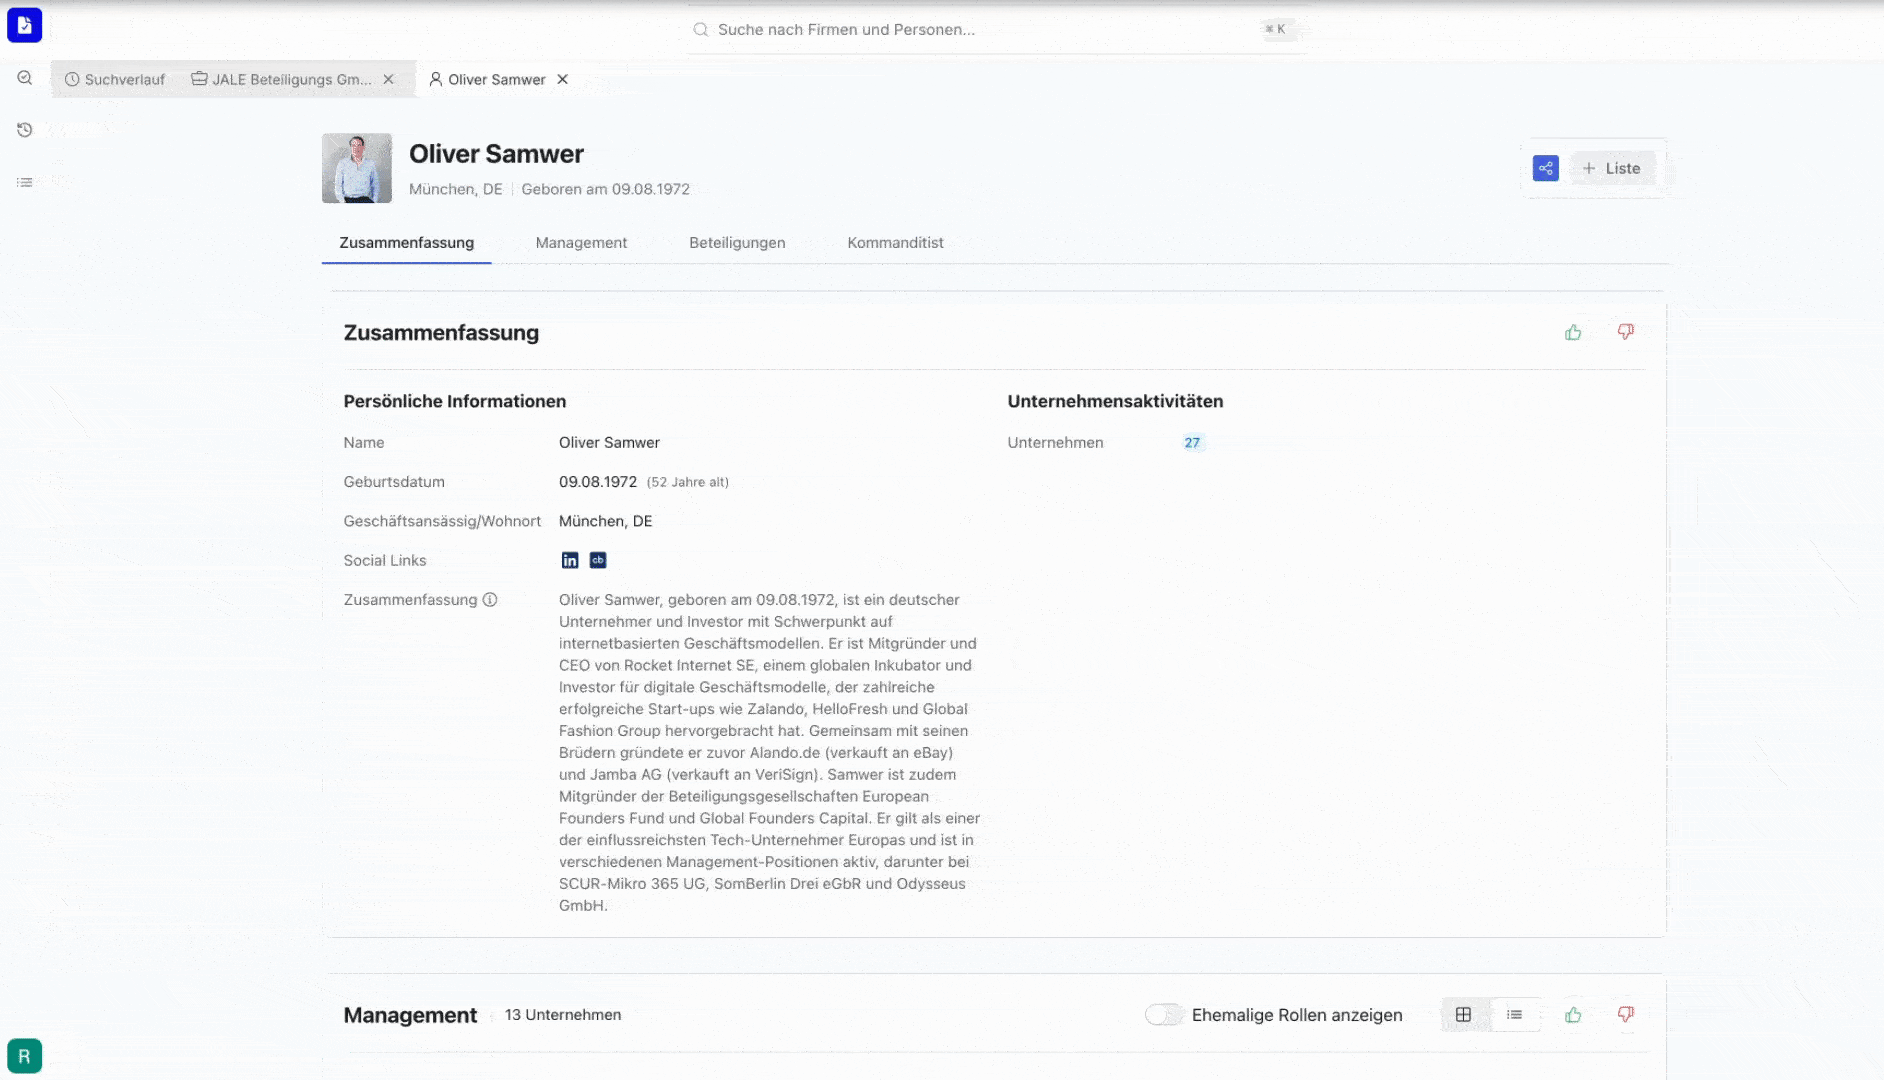The height and width of the screenshot is (1080, 1884).
Task: Click the search magnifier icon in search bar
Action: [x=701, y=30]
